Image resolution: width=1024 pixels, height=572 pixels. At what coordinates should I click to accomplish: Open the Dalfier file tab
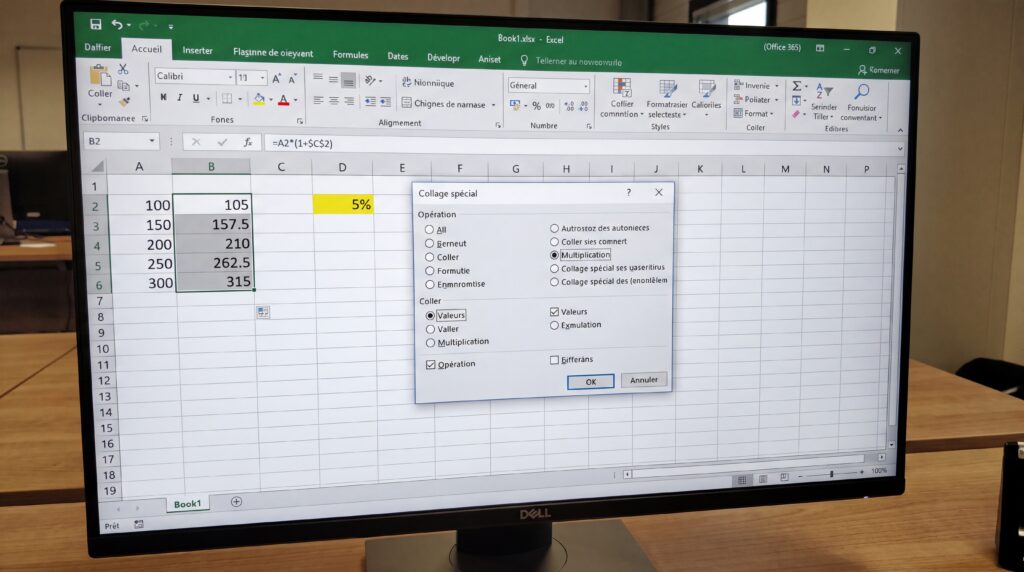97,47
